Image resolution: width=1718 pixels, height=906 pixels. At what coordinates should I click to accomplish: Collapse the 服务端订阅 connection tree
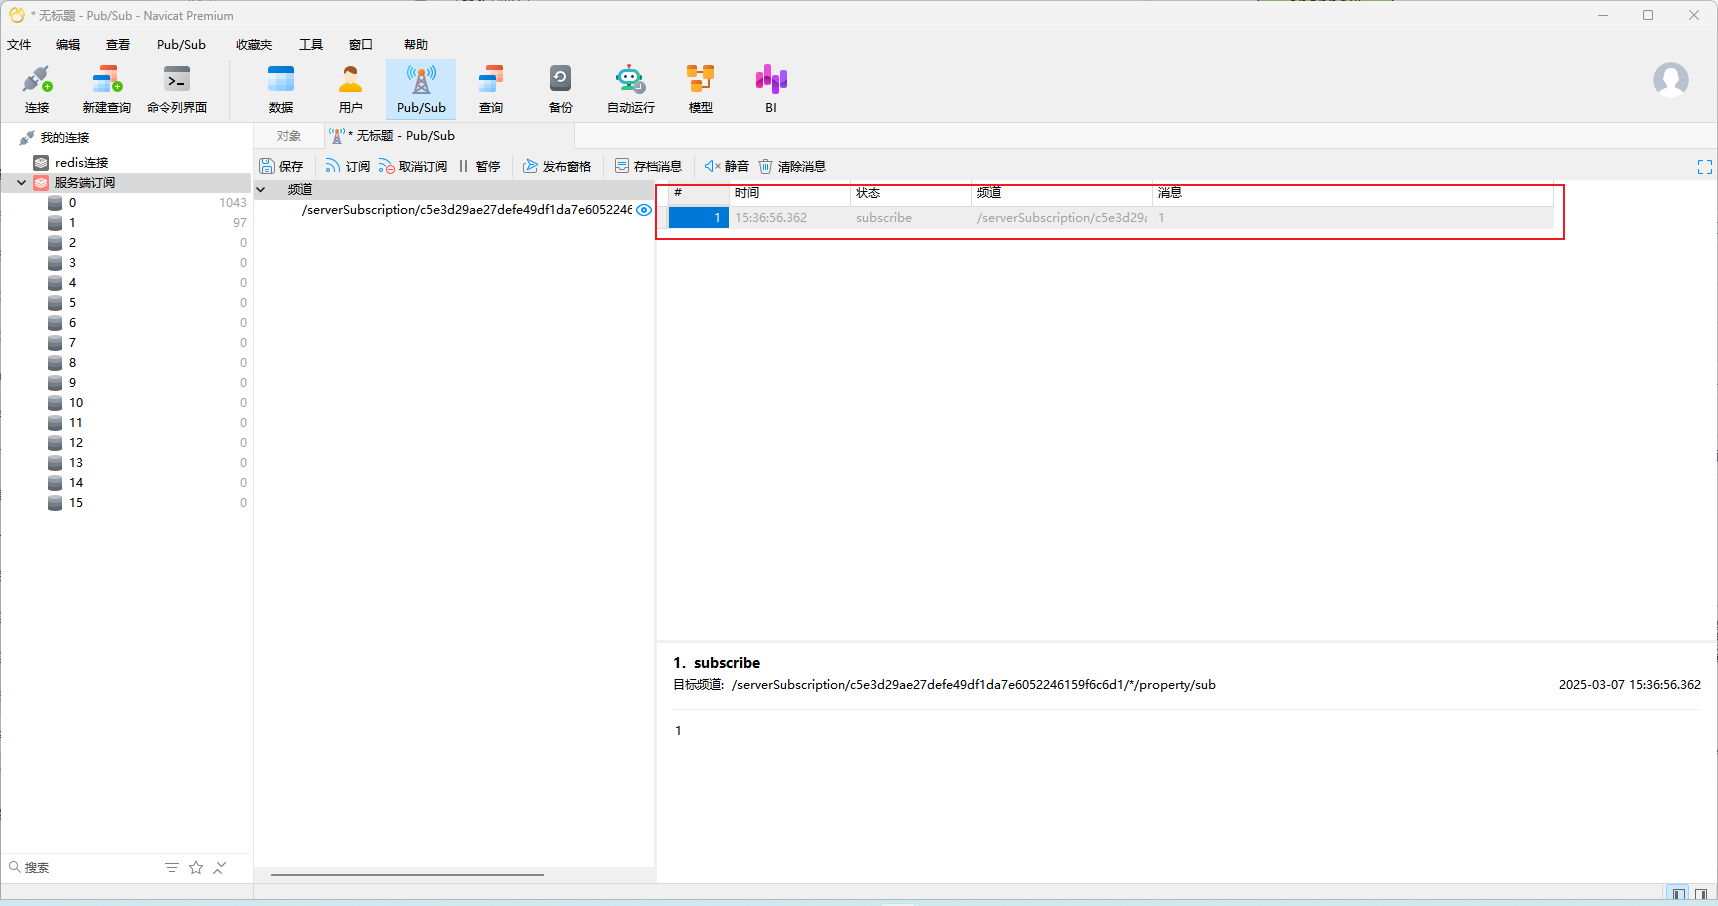(x=21, y=182)
